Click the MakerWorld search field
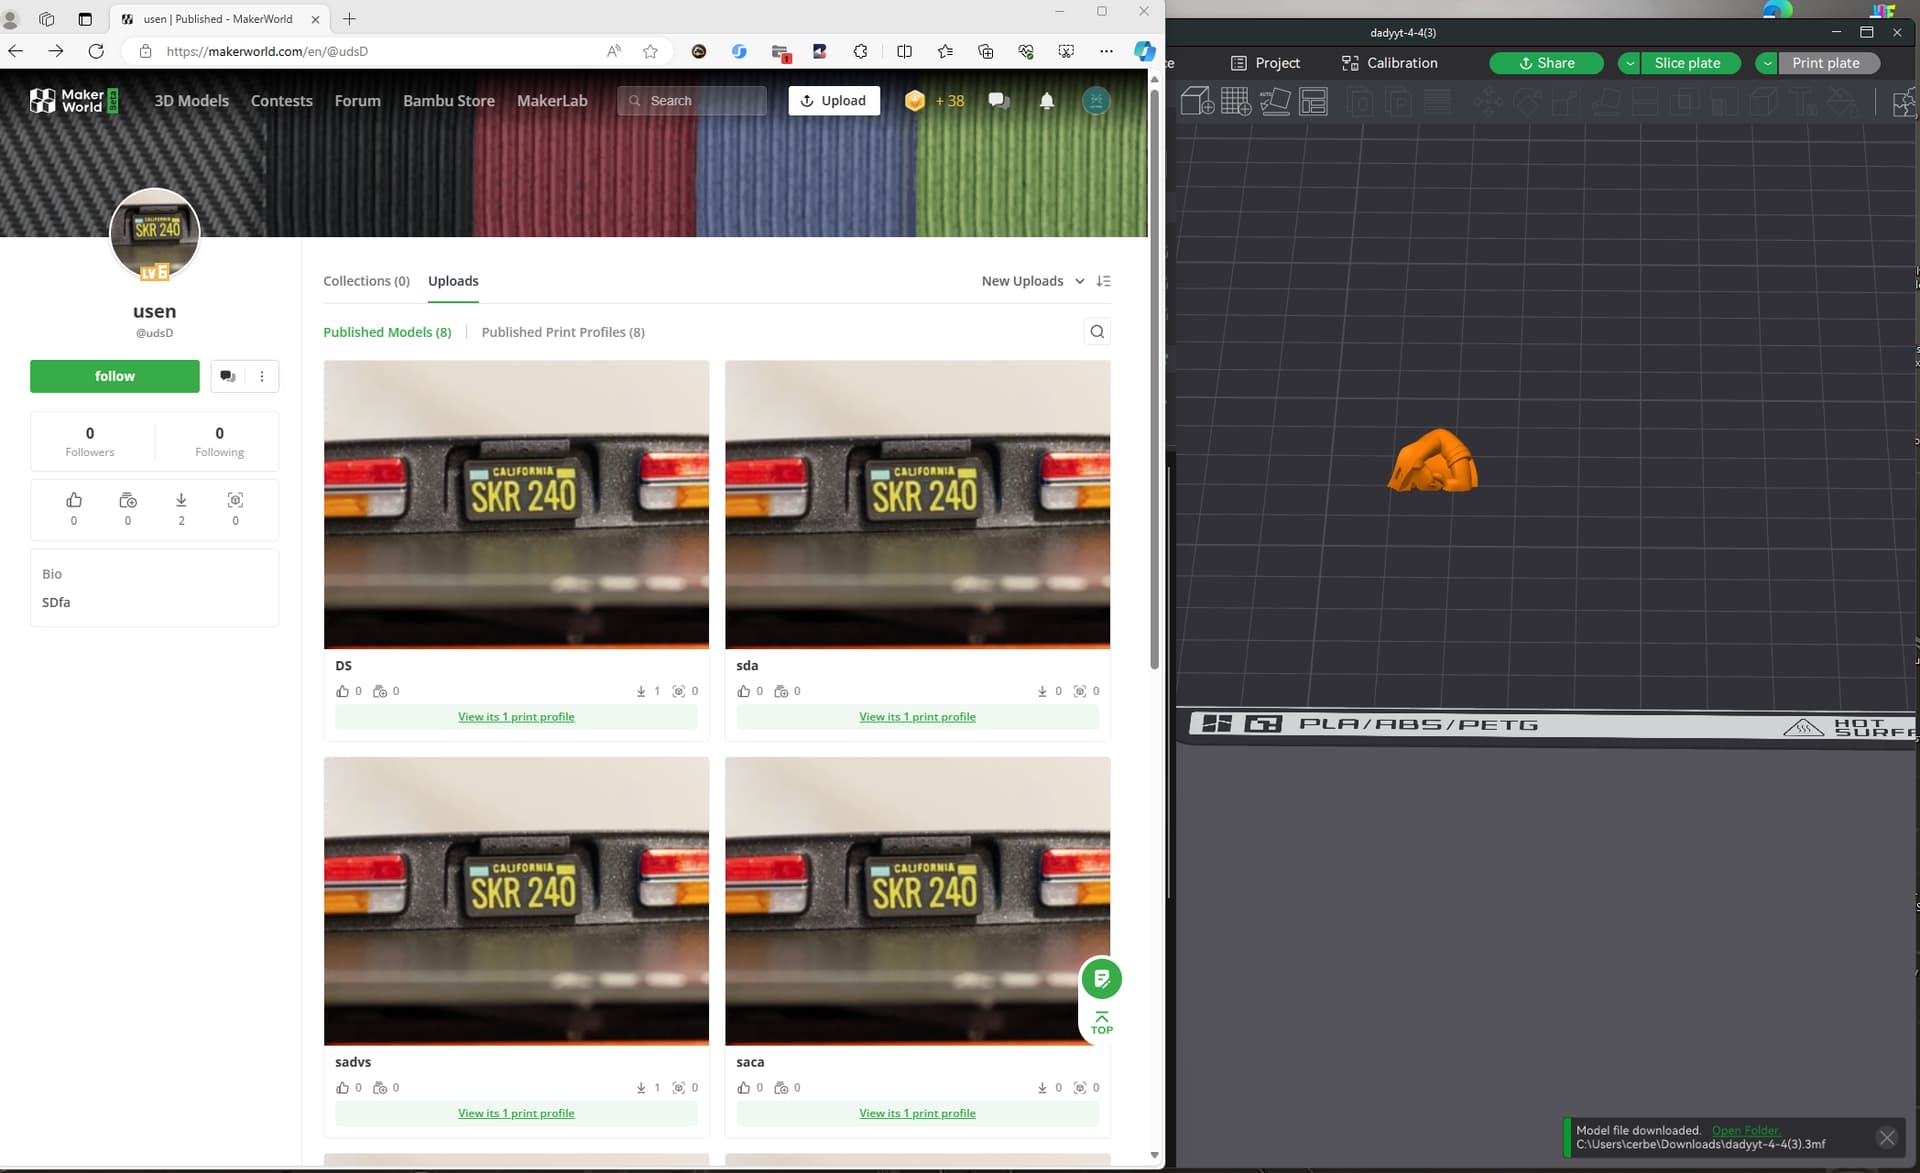Screen dimensions: 1920x1173 pos(692,100)
